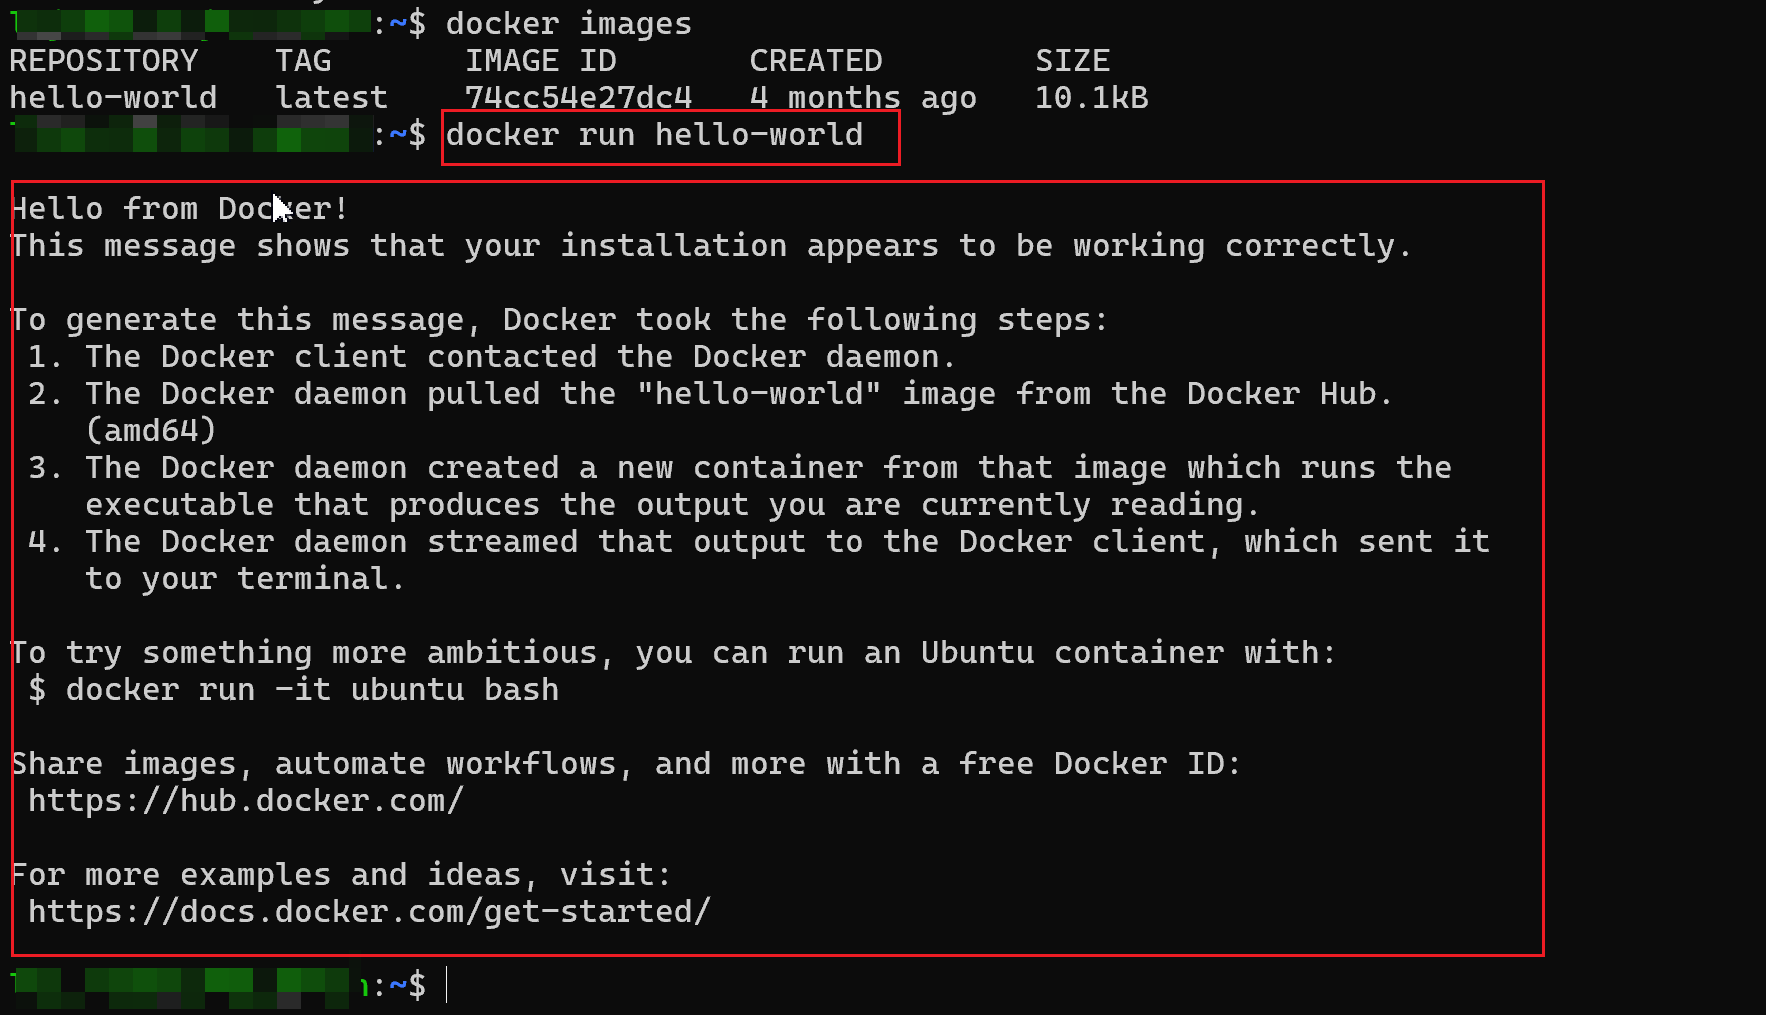Click the 'hello-world' repository name
This screenshot has width=1766, height=1015.
(x=113, y=98)
